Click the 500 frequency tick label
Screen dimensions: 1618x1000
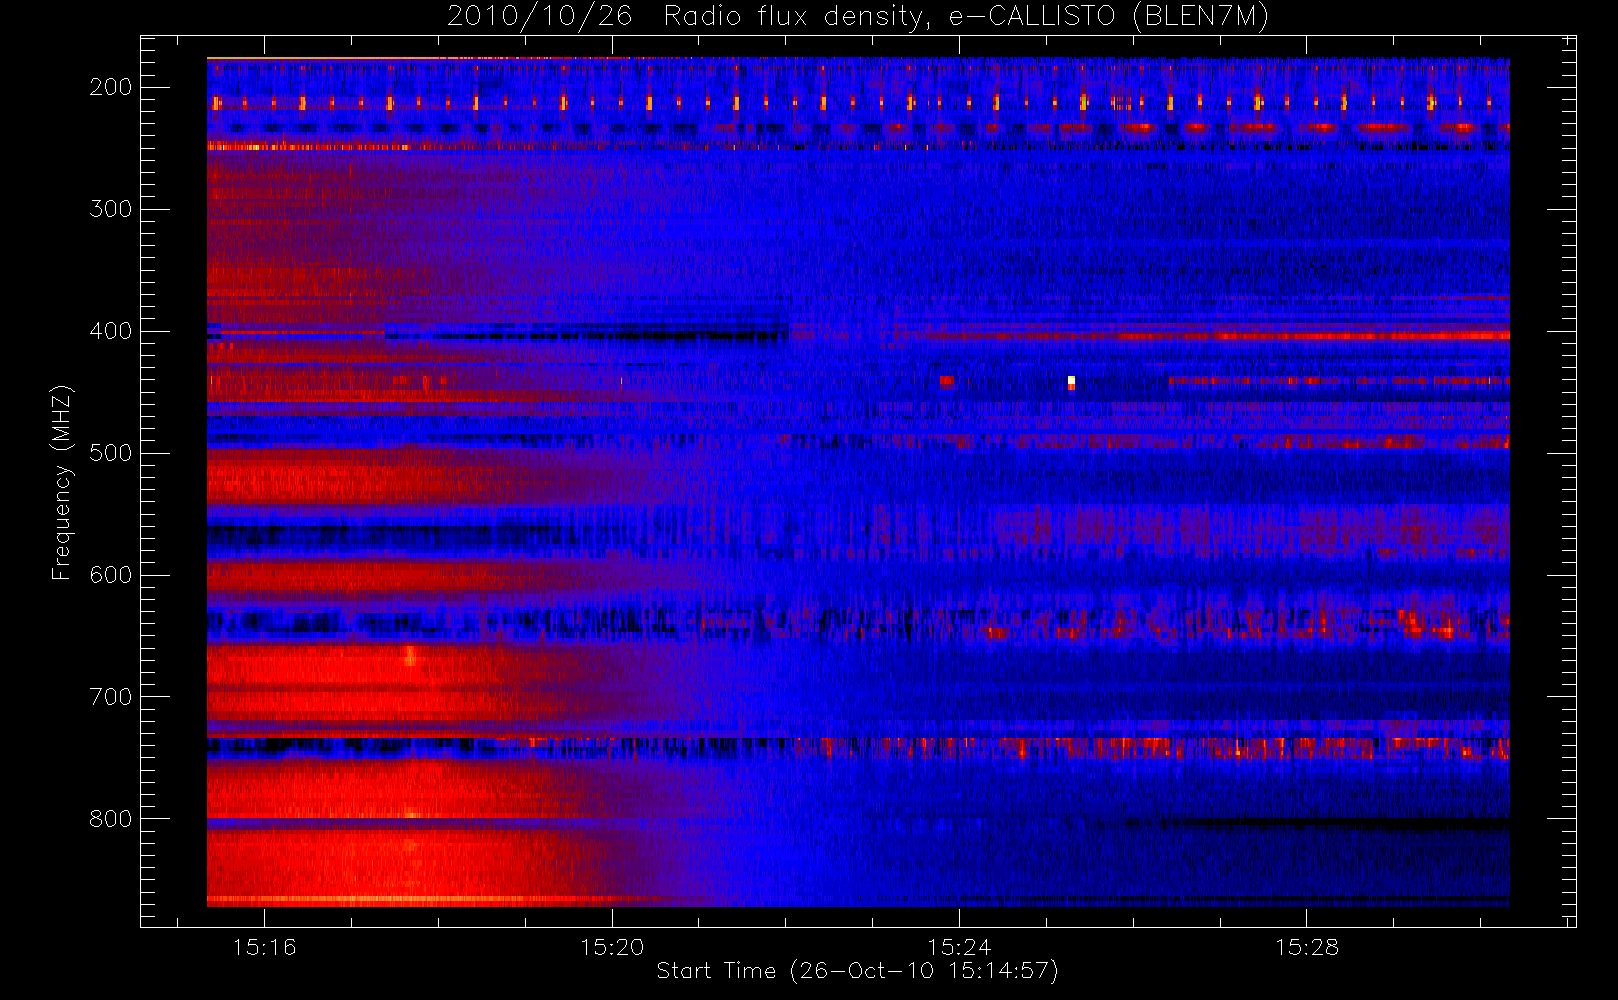point(110,453)
